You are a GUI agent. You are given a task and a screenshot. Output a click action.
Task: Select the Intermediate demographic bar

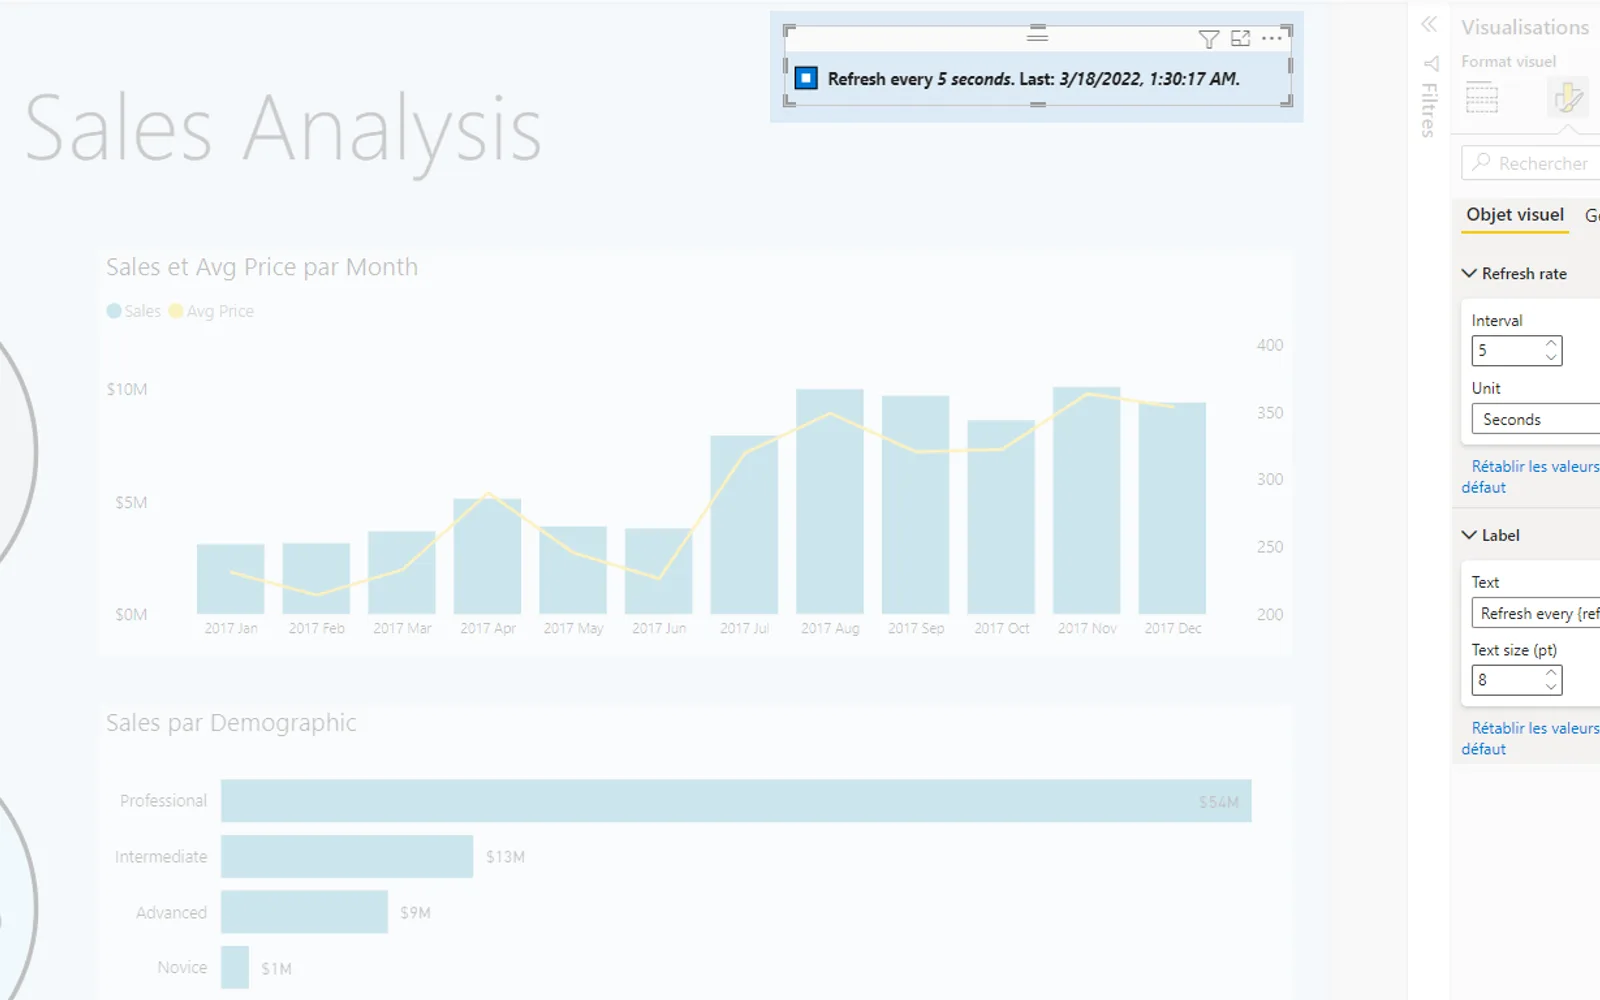[x=347, y=857]
